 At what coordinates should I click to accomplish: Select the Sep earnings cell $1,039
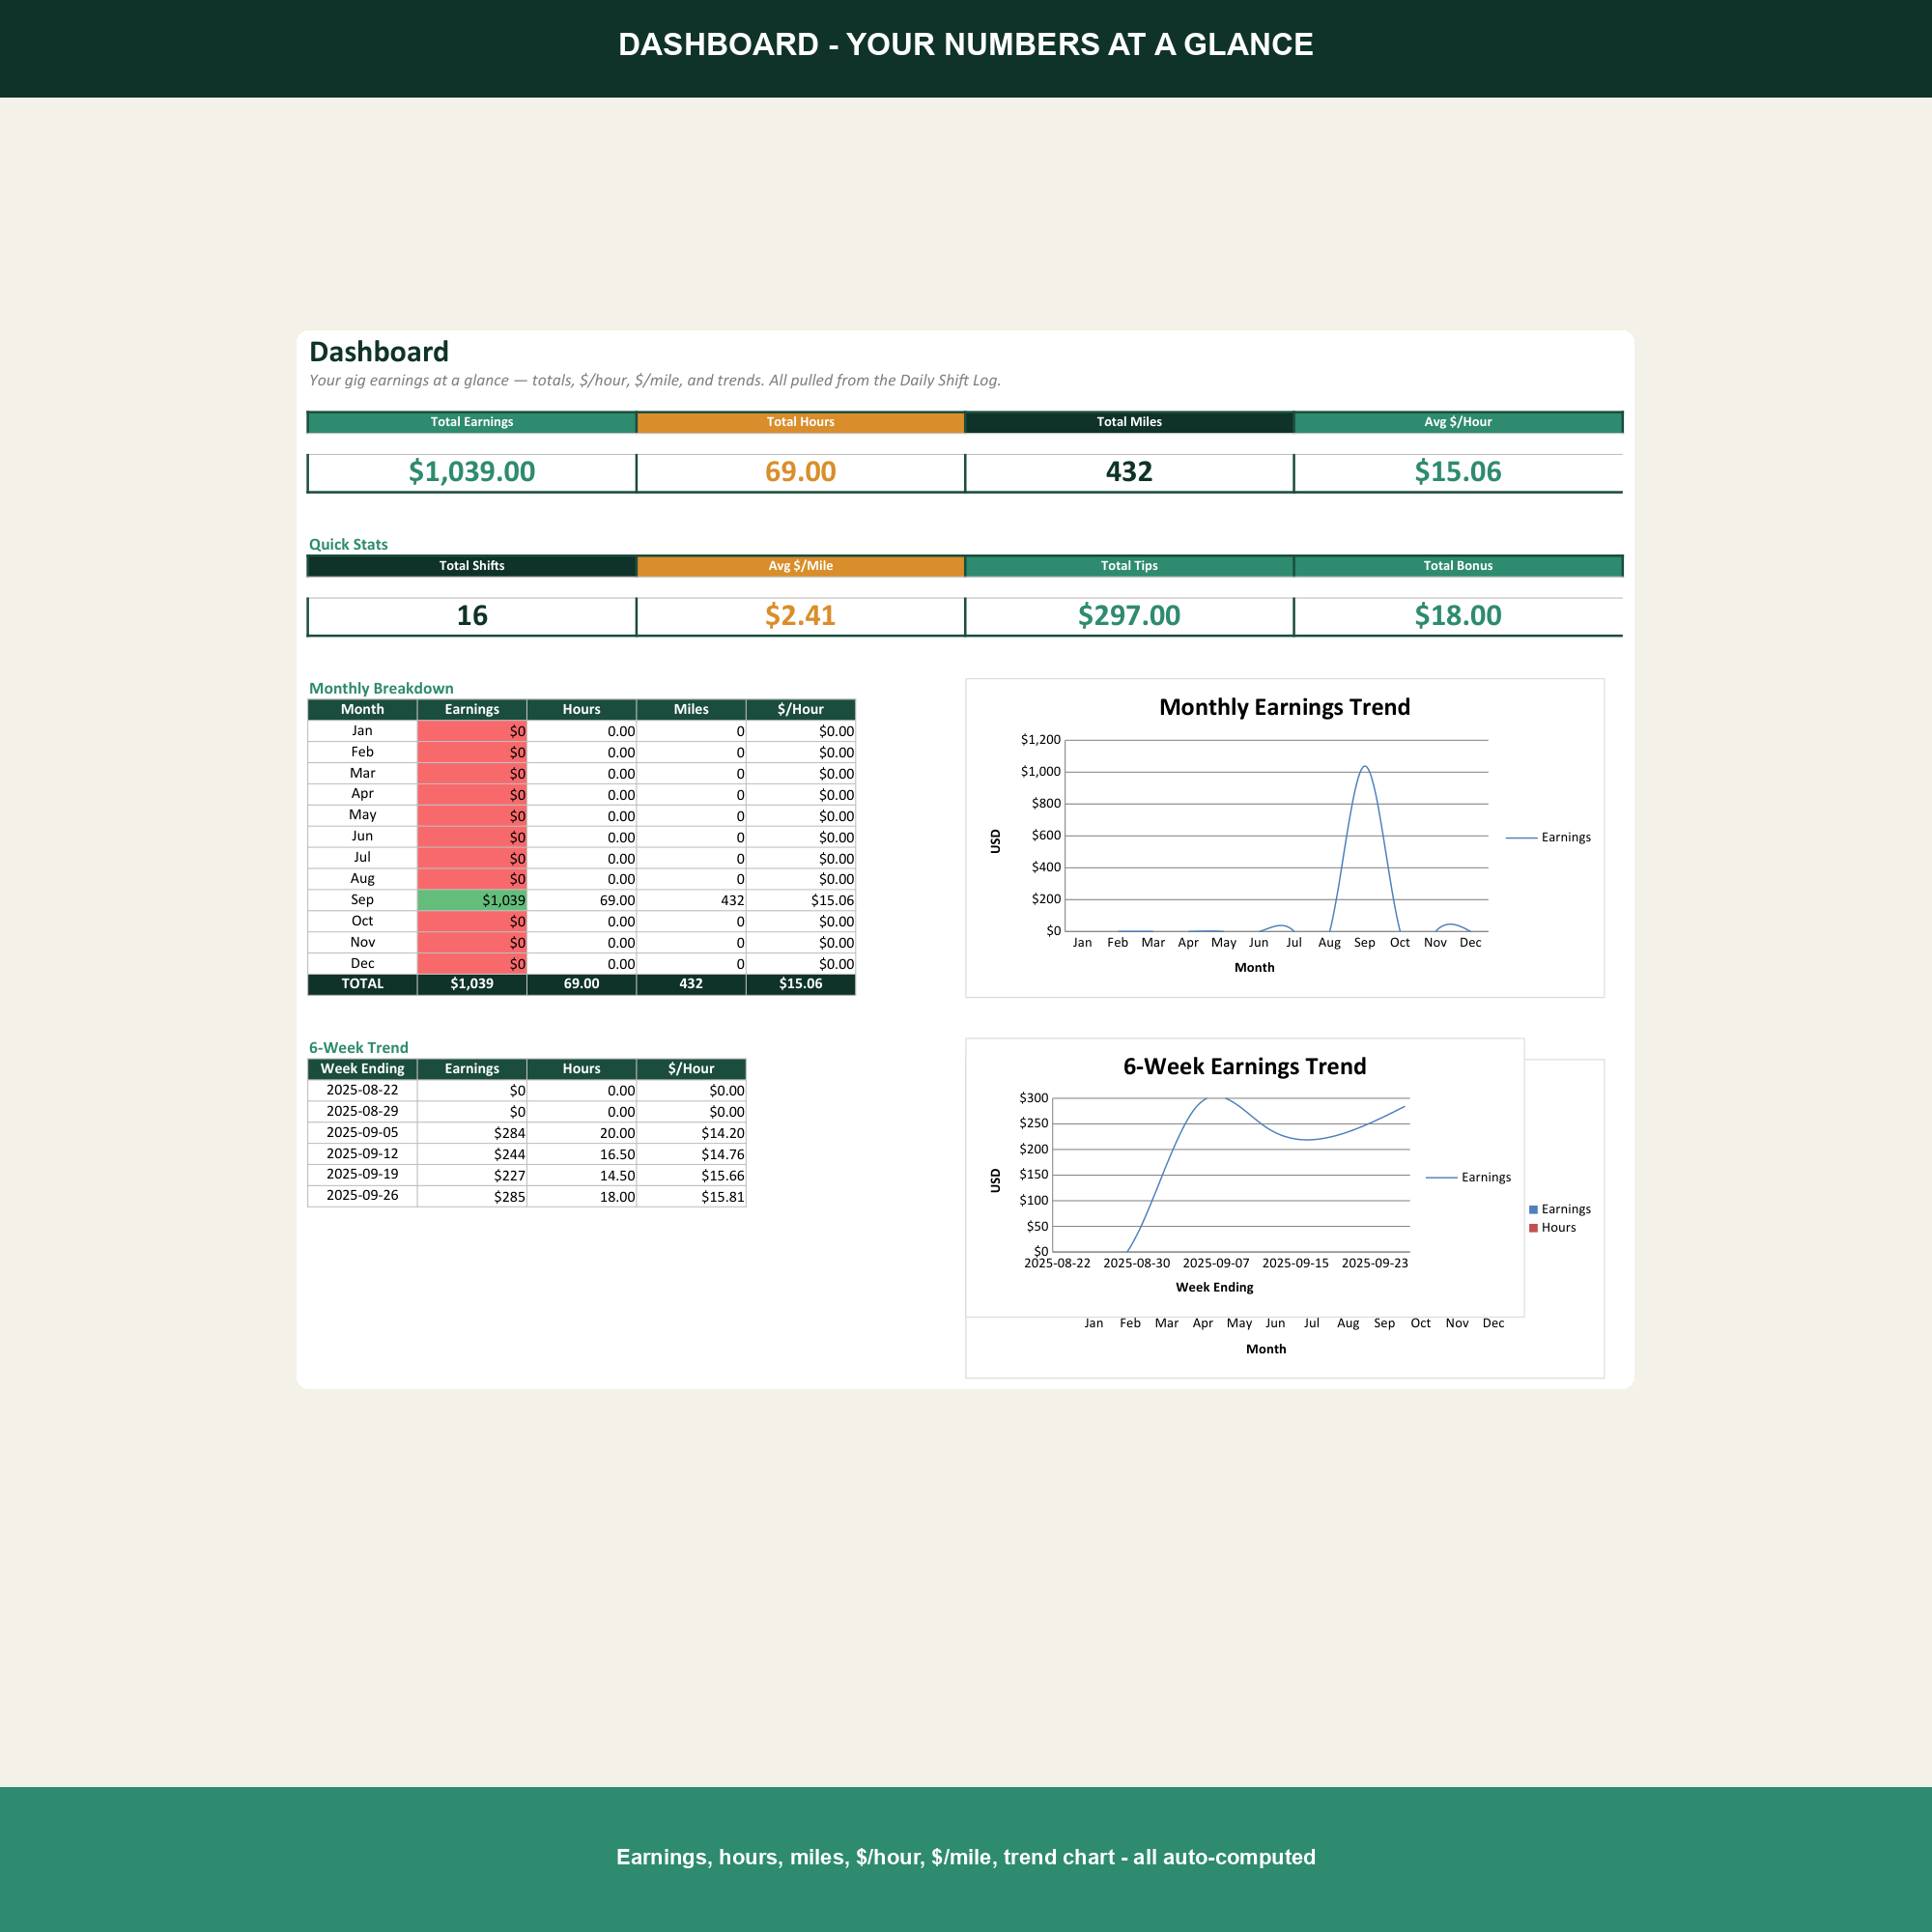pos(471,900)
